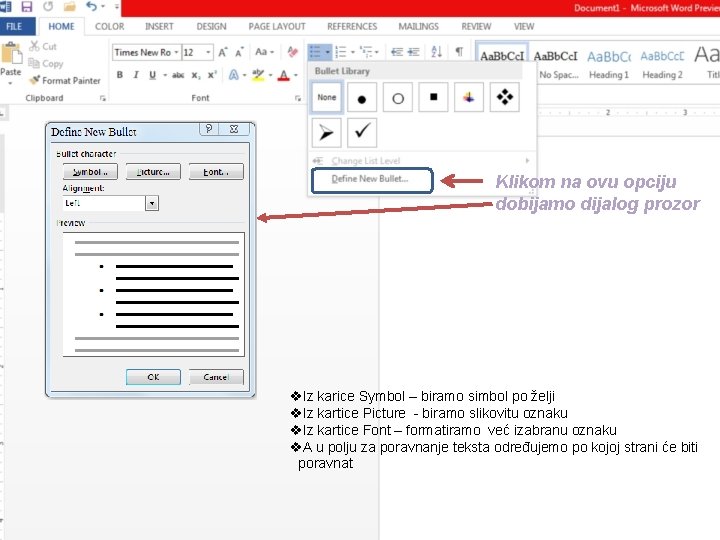This screenshot has width=720, height=540.
Task: Switch to the DESIGN tab
Action: 211,27
